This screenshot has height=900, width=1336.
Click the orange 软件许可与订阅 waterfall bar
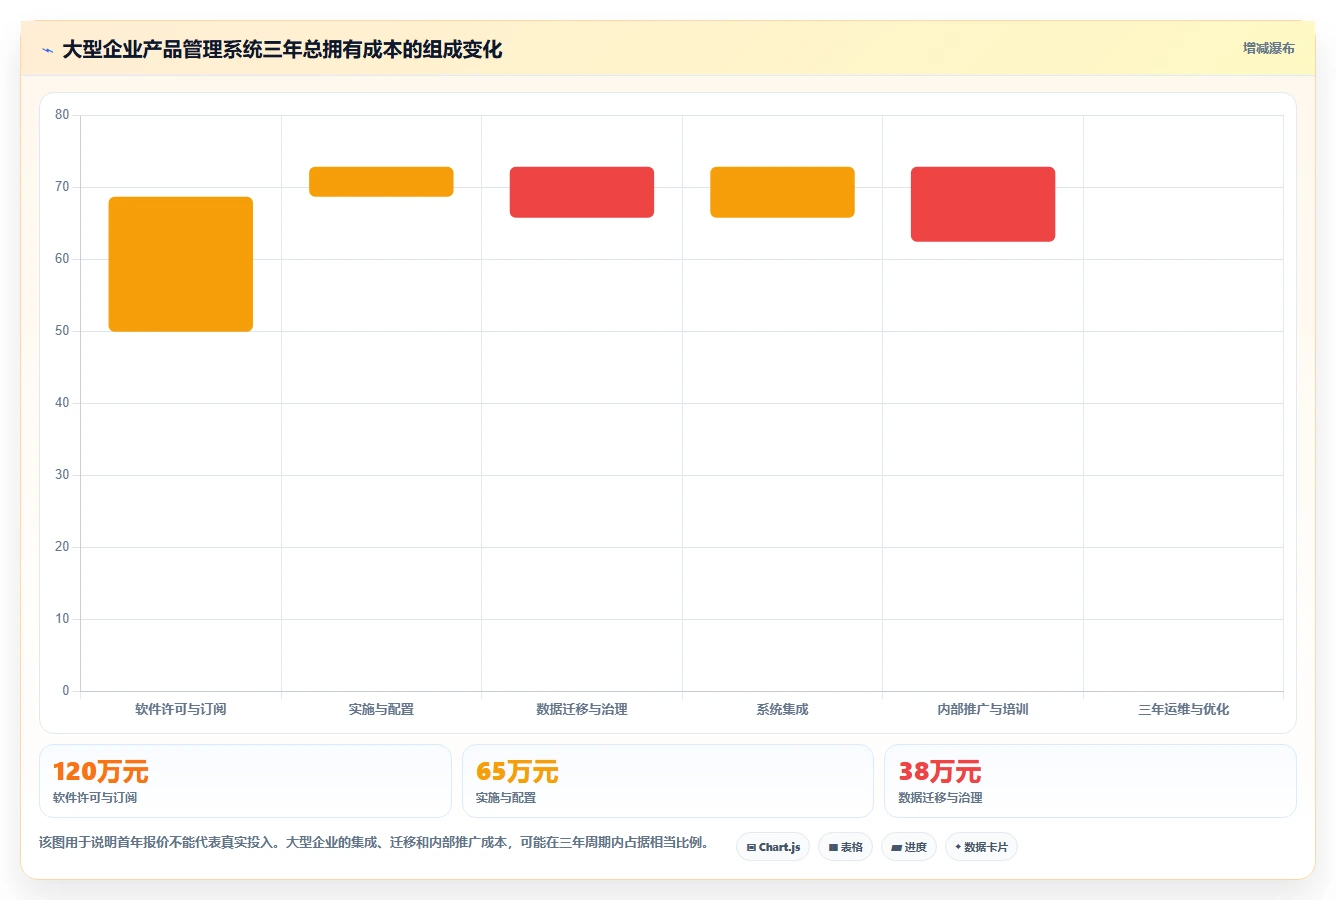point(181,264)
